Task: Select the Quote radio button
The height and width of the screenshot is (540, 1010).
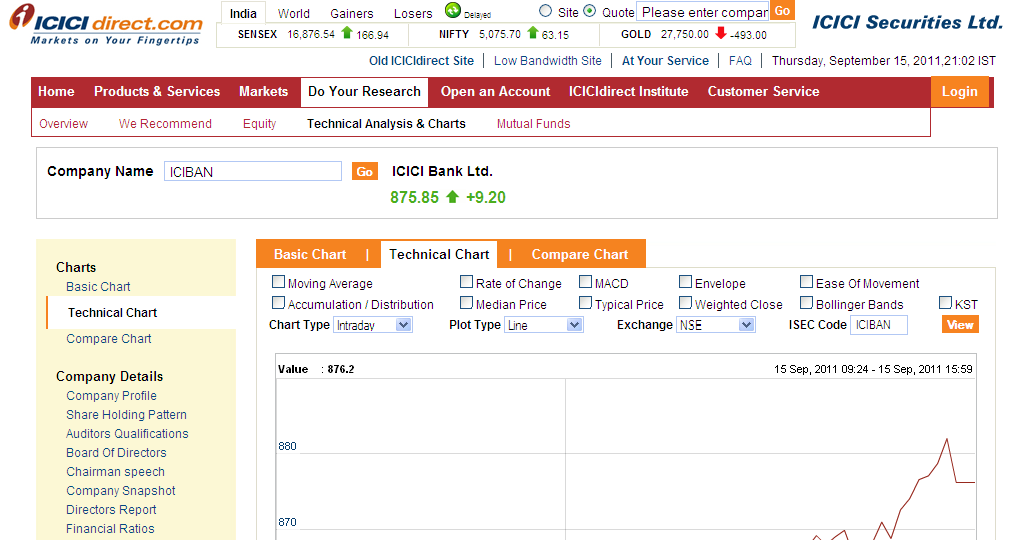Action: [x=589, y=11]
